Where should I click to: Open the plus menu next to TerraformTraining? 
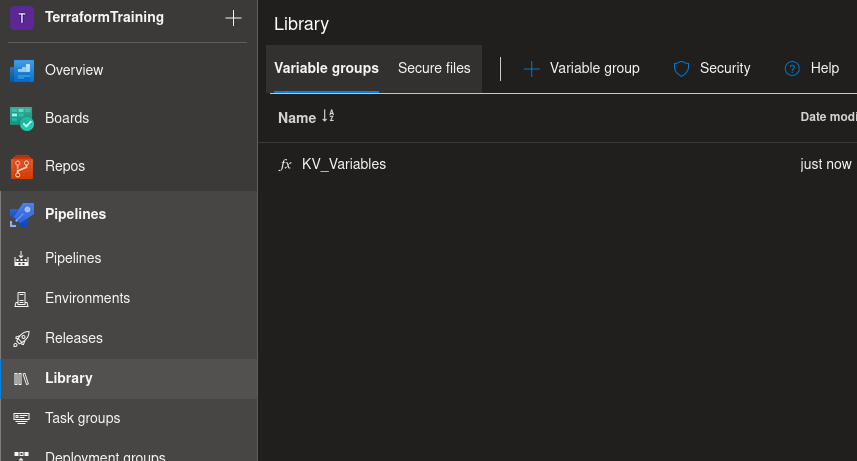click(x=233, y=17)
